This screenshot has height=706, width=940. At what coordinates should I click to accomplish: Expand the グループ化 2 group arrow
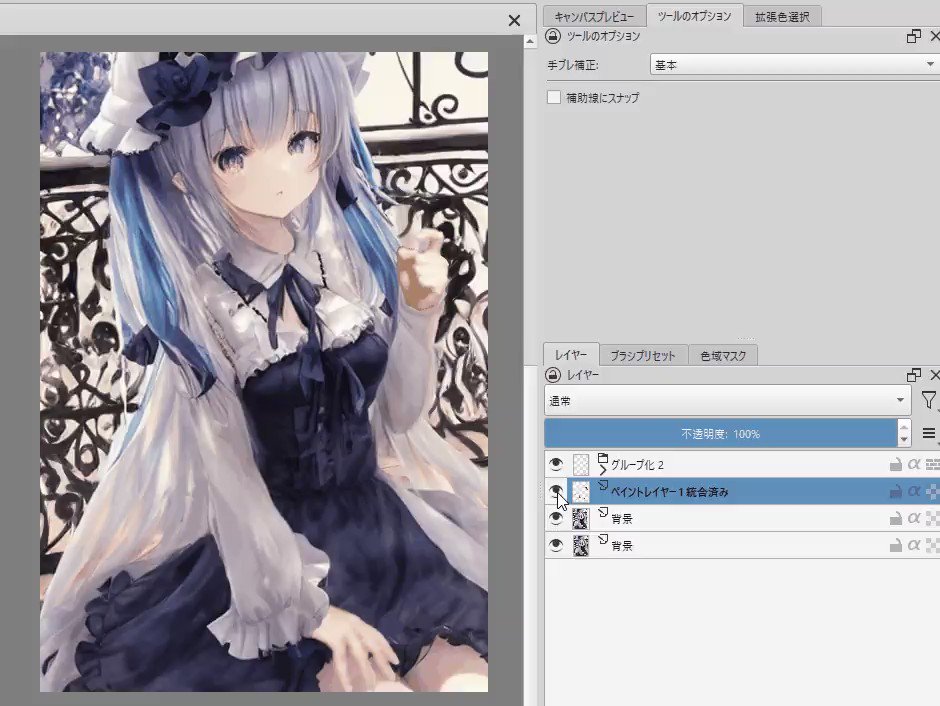click(602, 470)
